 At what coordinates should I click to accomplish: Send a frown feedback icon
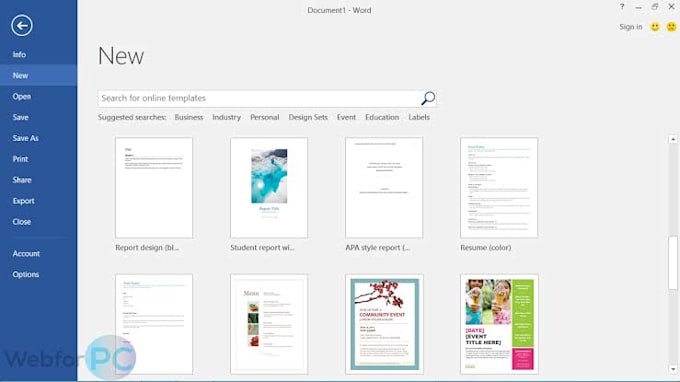tap(671, 27)
